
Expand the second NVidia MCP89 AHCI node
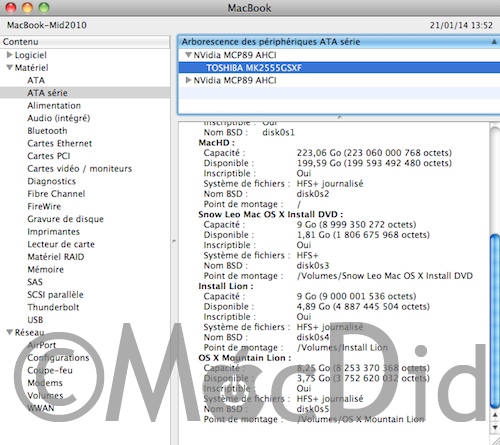pyautogui.click(x=188, y=80)
